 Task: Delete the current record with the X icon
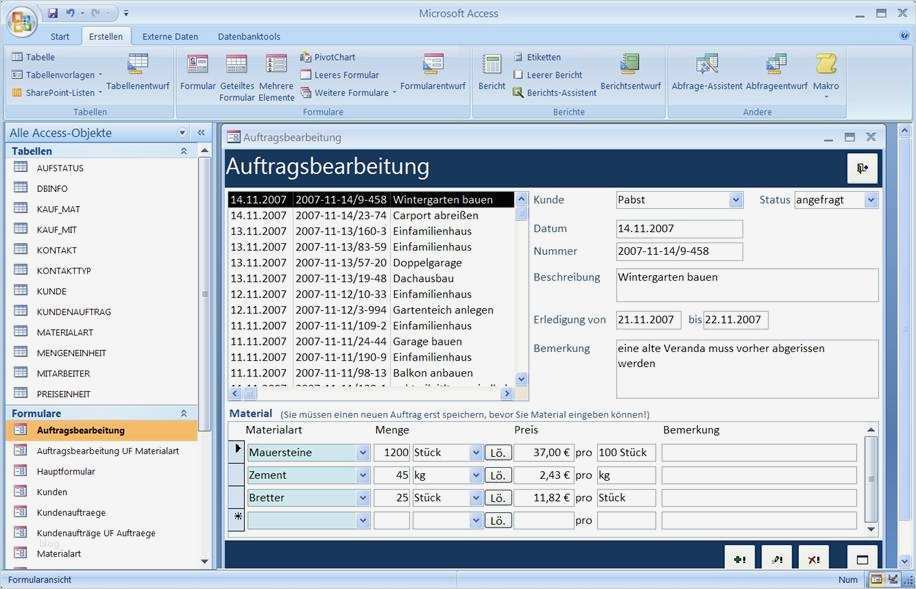tap(813, 558)
